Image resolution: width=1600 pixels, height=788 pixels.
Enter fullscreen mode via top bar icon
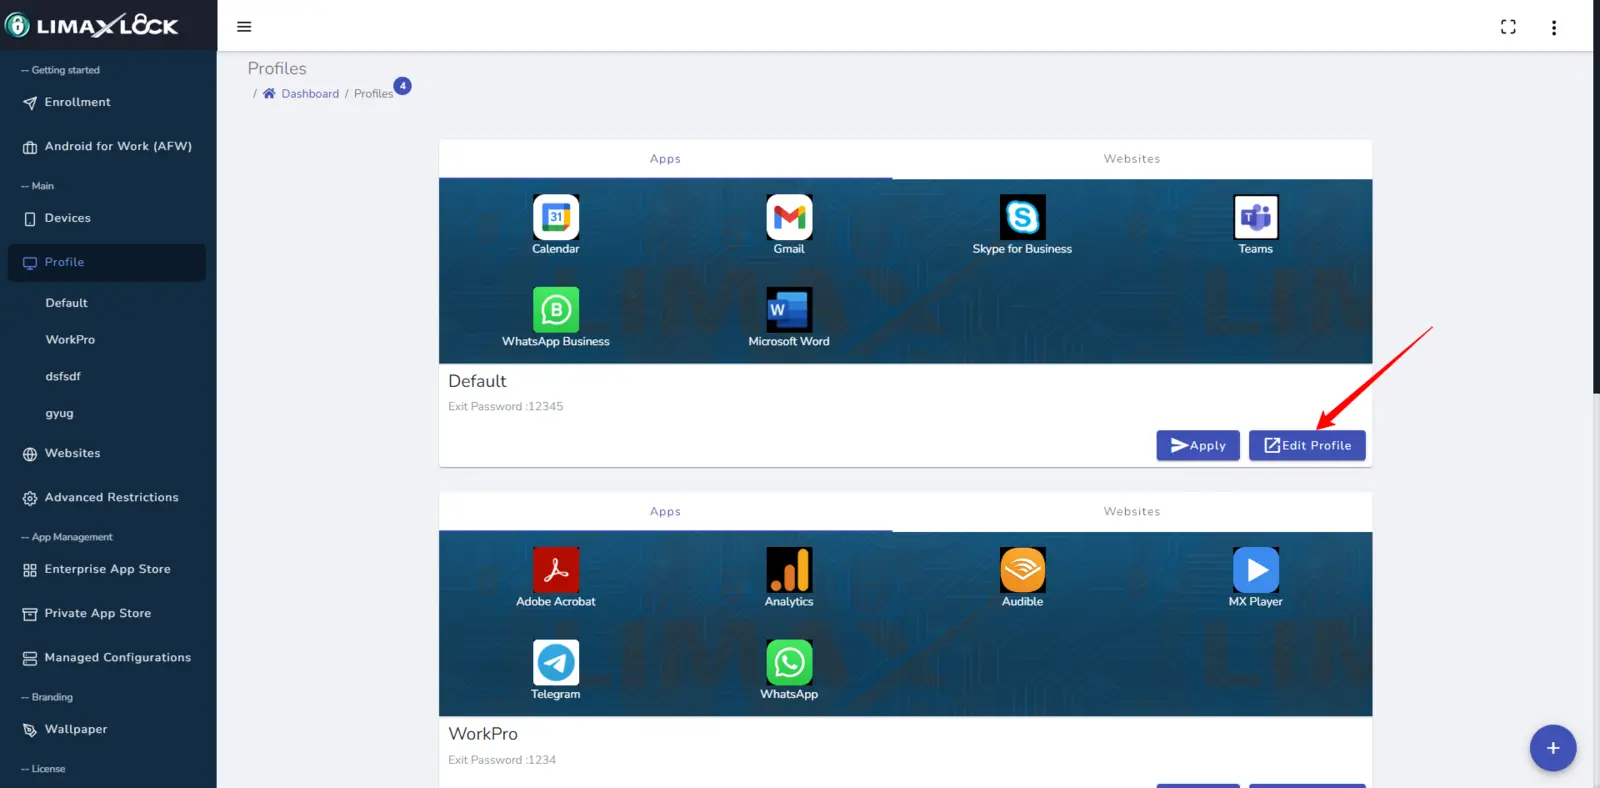[1508, 27]
